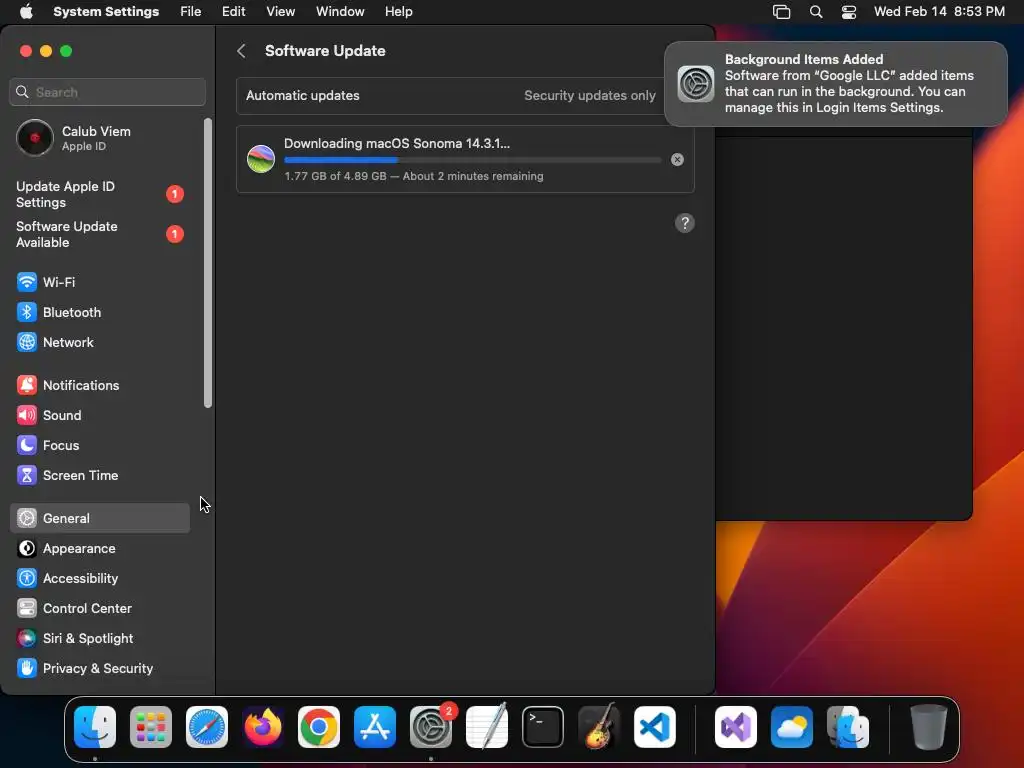Open Finder from the Dock
This screenshot has width=1024, height=768.
click(95, 727)
